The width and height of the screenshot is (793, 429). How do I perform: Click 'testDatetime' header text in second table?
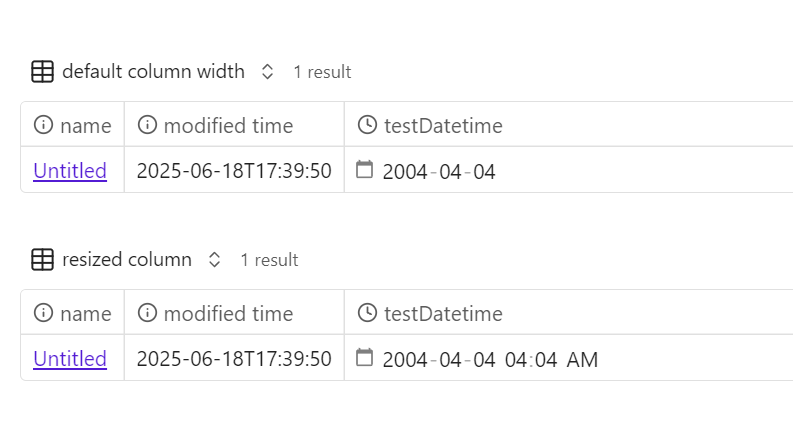[x=443, y=314]
